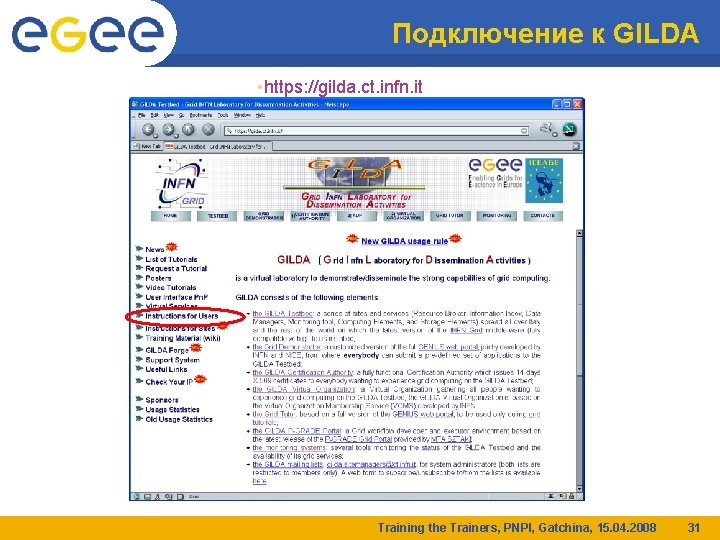Open the File menu
The height and width of the screenshot is (540, 720).
(142, 115)
